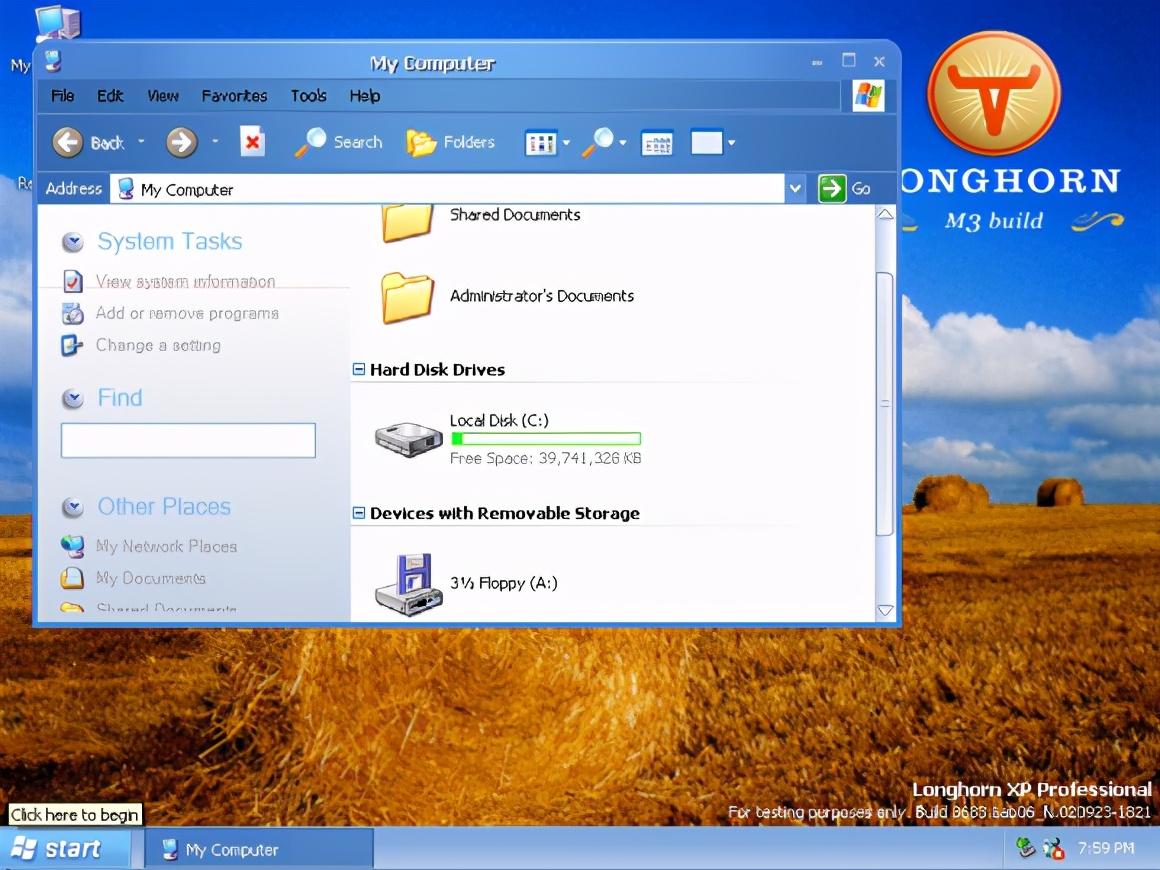Open Search from the toolbar
The width and height of the screenshot is (1160, 870).
pyautogui.click(x=338, y=142)
